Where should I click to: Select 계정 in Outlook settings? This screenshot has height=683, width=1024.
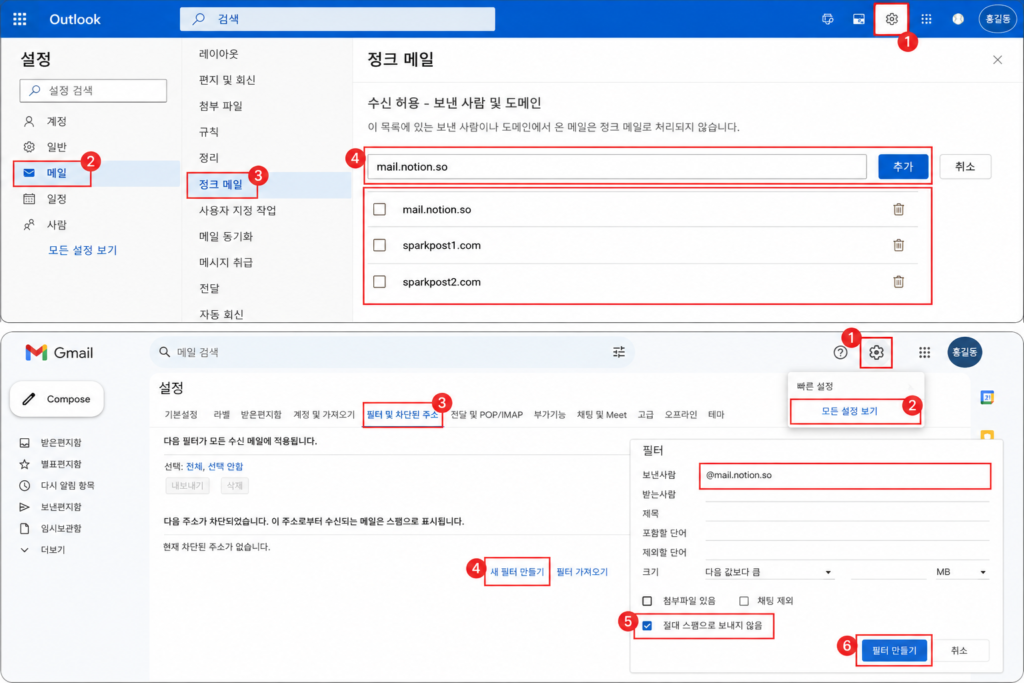[x=56, y=121]
